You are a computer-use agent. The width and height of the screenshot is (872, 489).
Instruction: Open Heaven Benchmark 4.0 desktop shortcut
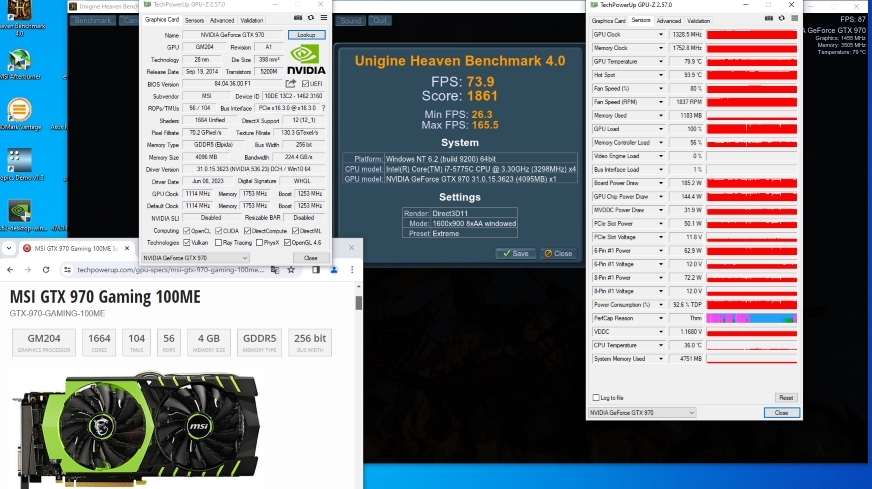(19, 17)
